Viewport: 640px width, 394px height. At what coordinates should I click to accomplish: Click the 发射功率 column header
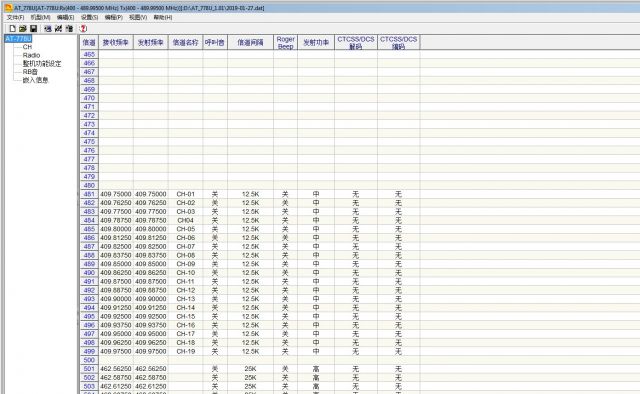316,42
